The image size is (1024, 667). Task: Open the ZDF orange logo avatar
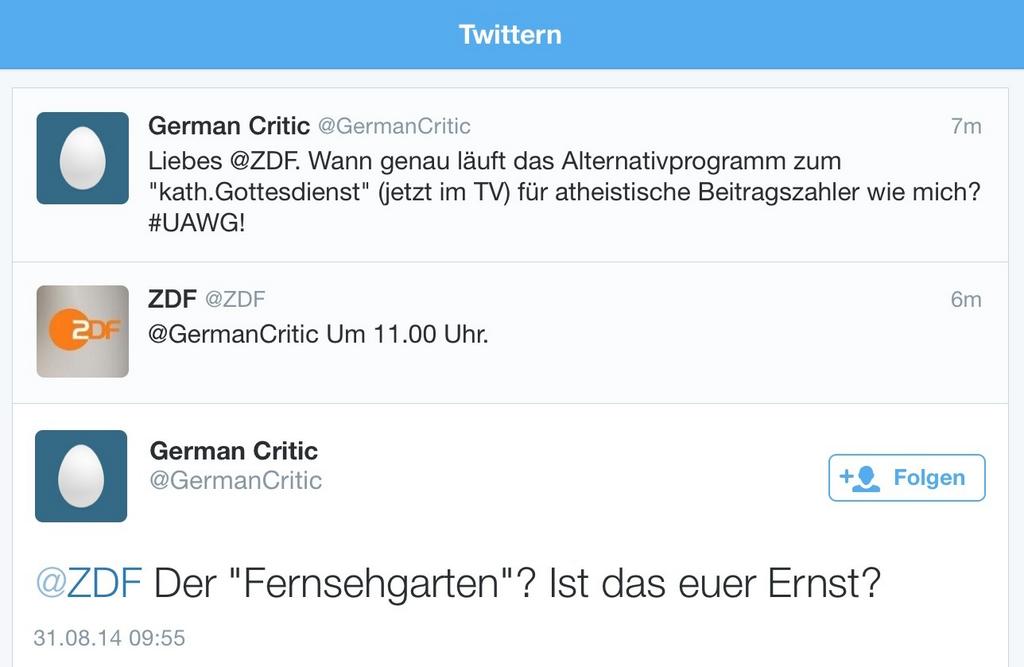coord(82,331)
